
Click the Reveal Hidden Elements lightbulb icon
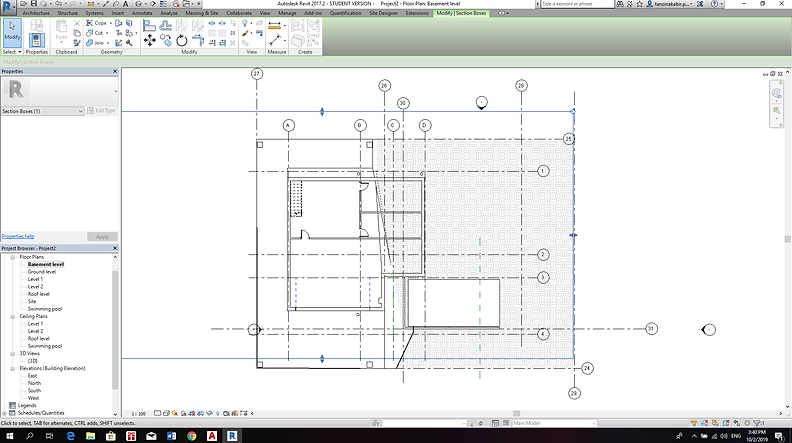click(218, 413)
